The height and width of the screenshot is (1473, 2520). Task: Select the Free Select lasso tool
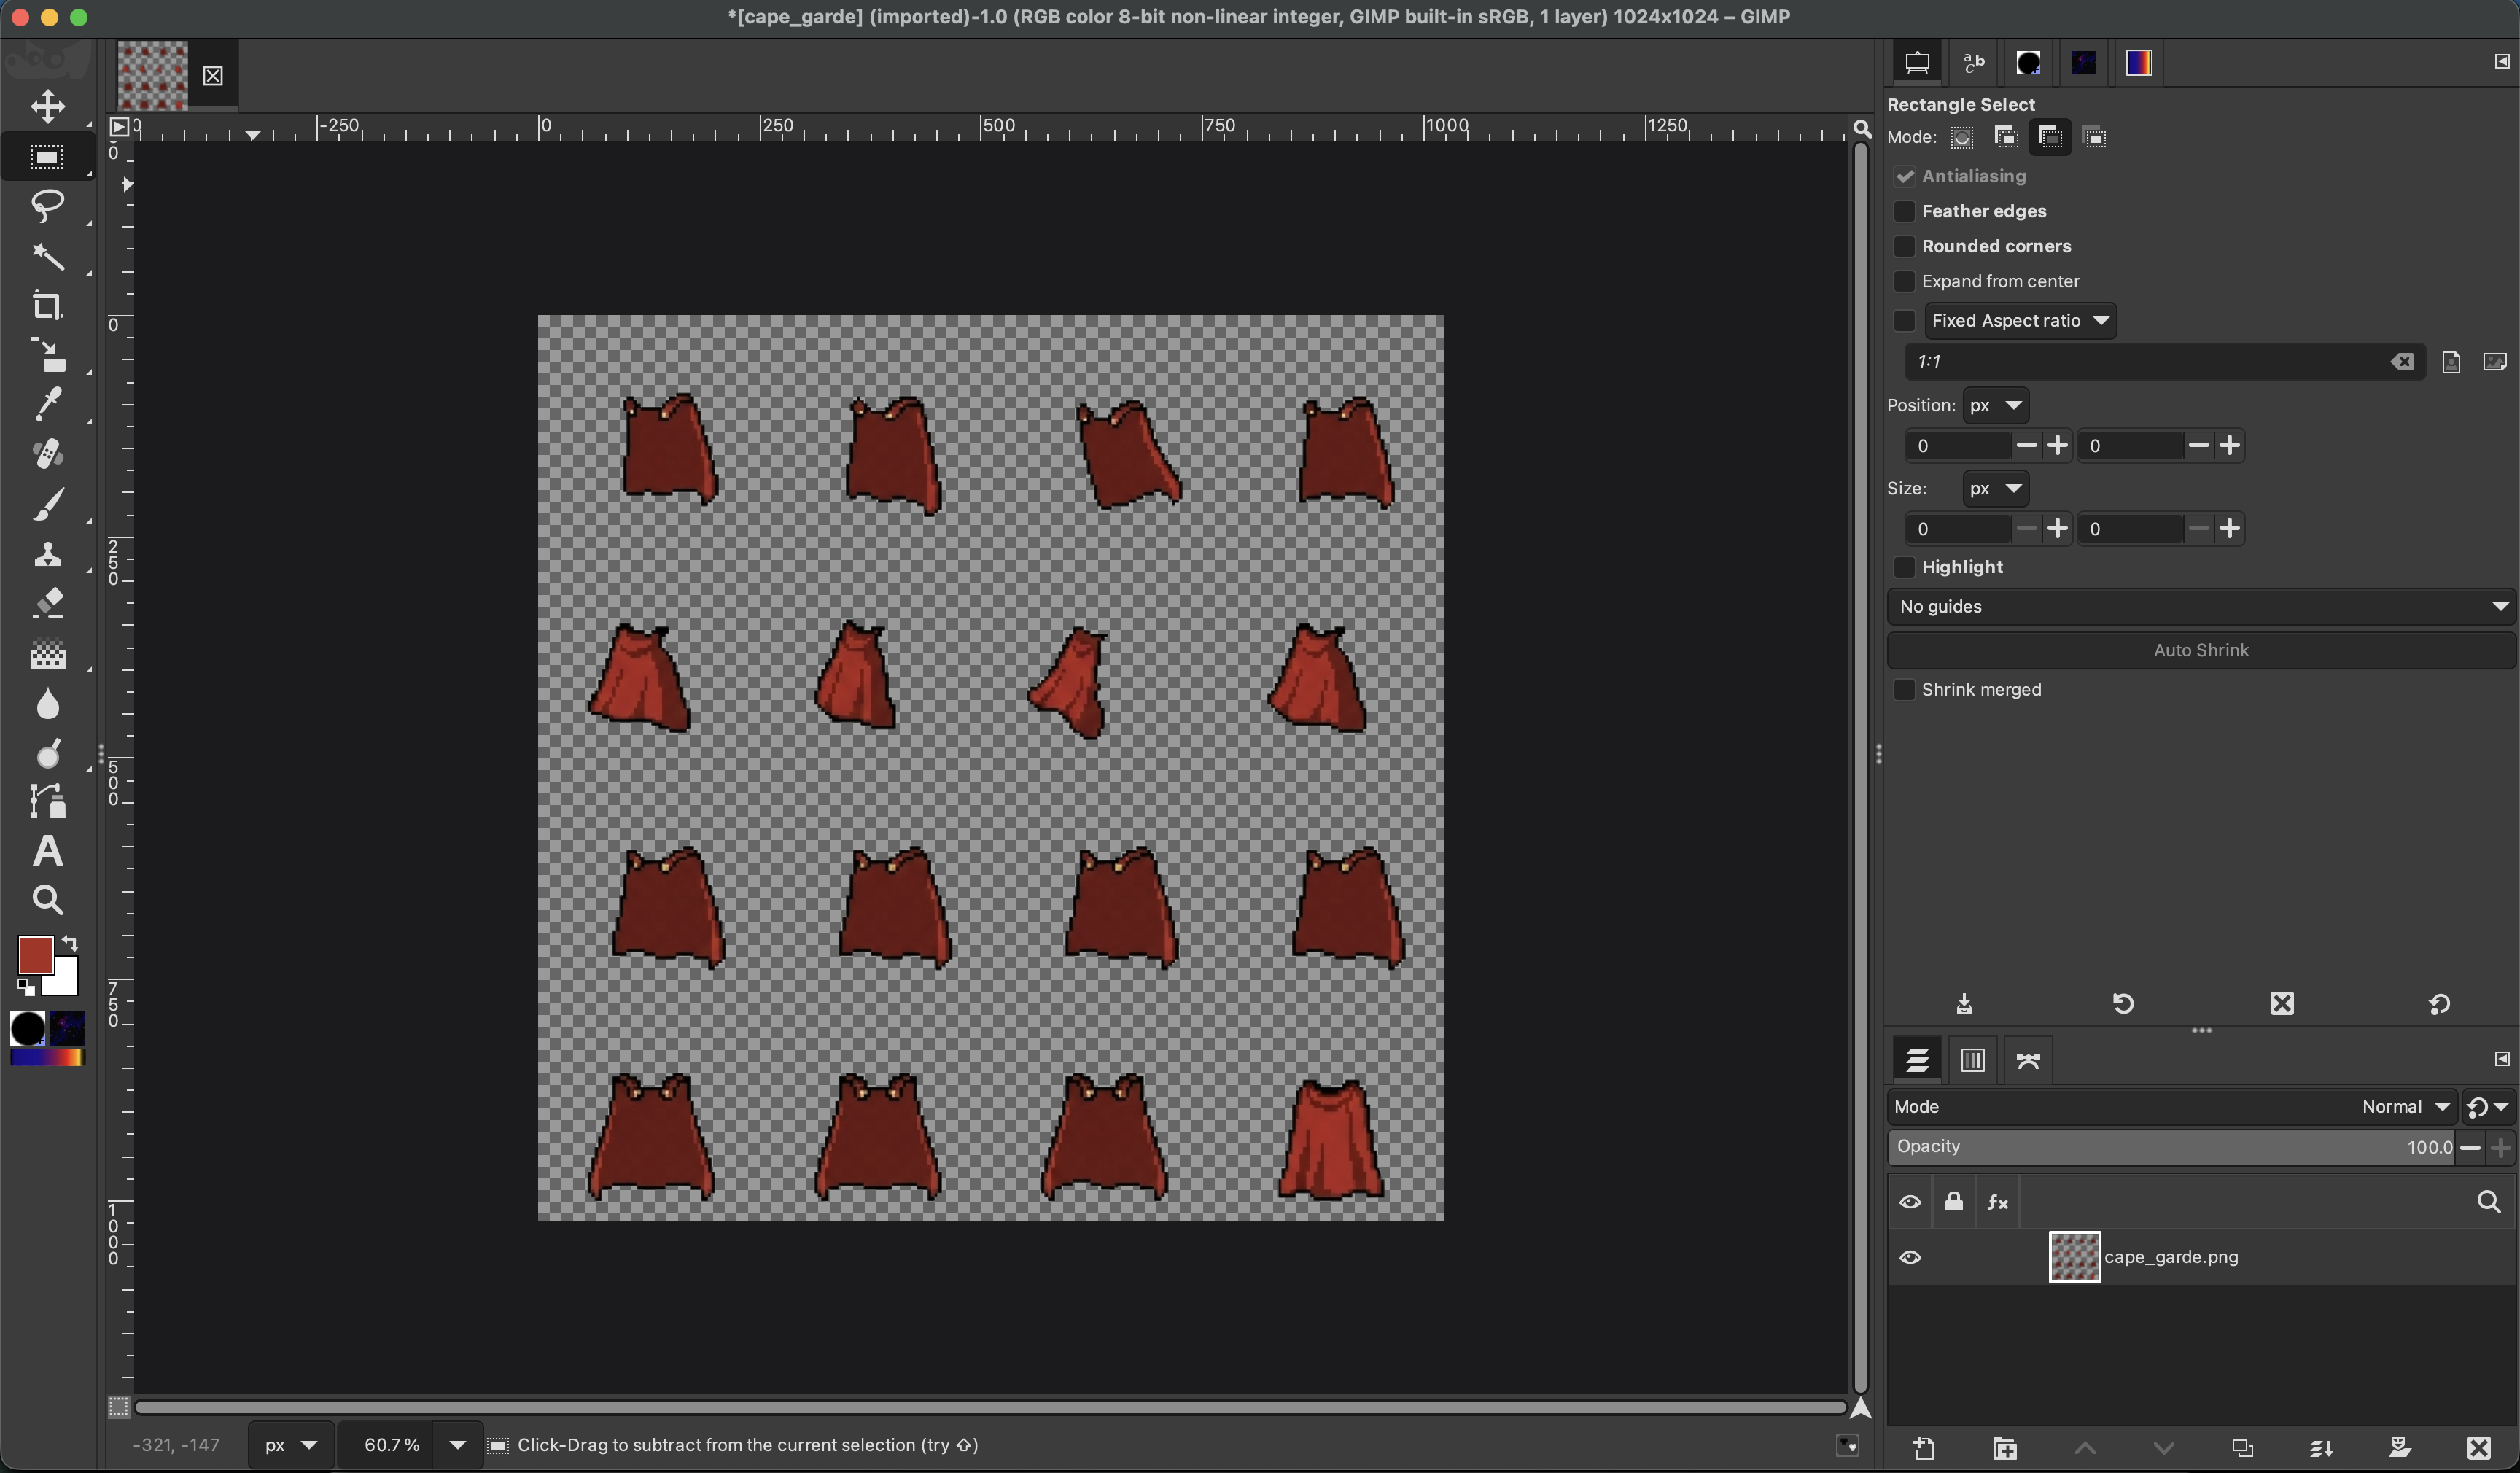pos(47,207)
